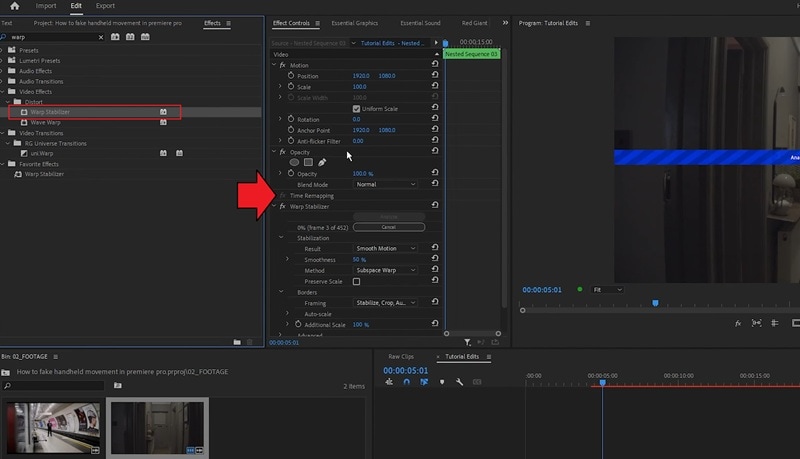Clear the warp search field
Screen dimensions: 800x459
(x=101, y=37)
